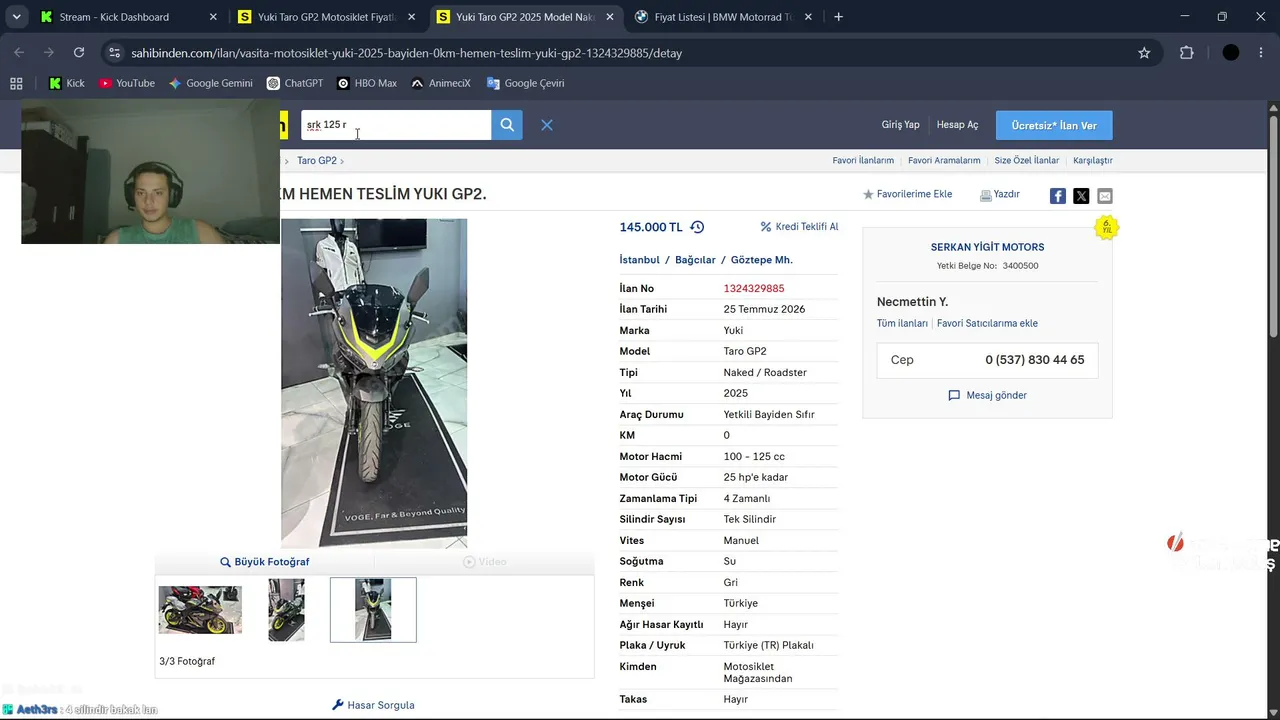Clear the search with the X icon
The image size is (1280, 720).
547,125
